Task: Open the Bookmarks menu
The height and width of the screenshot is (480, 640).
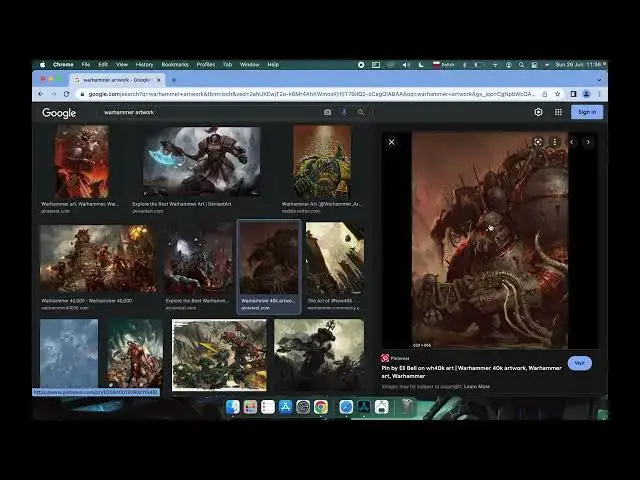Action: pyautogui.click(x=175, y=64)
